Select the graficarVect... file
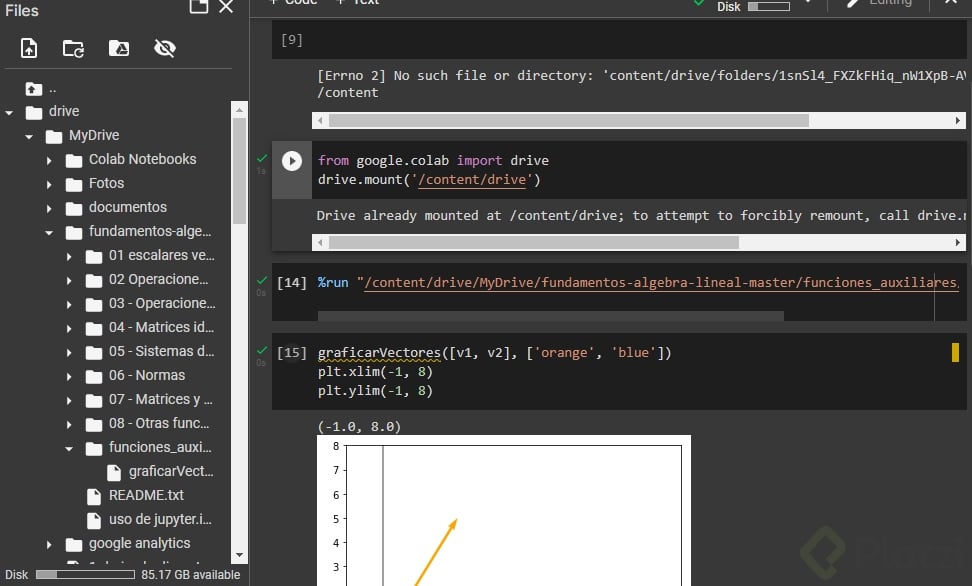The width and height of the screenshot is (972, 586). (171, 472)
